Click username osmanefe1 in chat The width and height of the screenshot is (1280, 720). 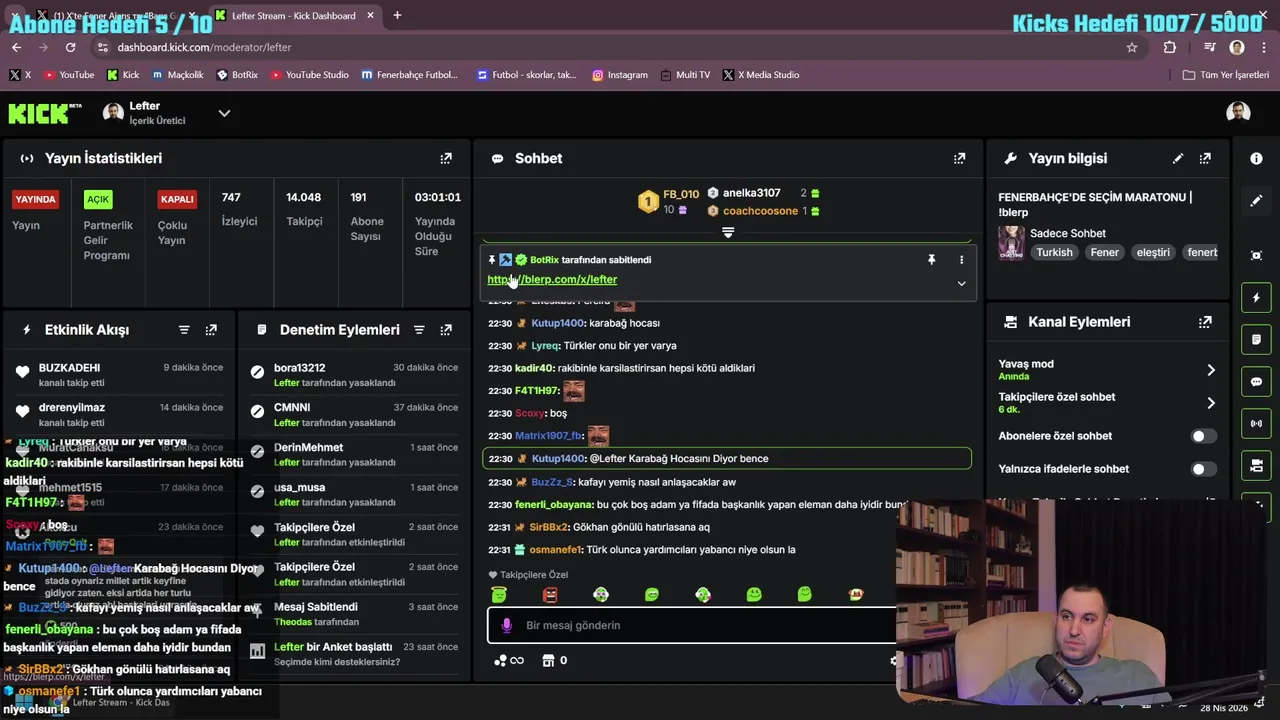tap(555, 550)
